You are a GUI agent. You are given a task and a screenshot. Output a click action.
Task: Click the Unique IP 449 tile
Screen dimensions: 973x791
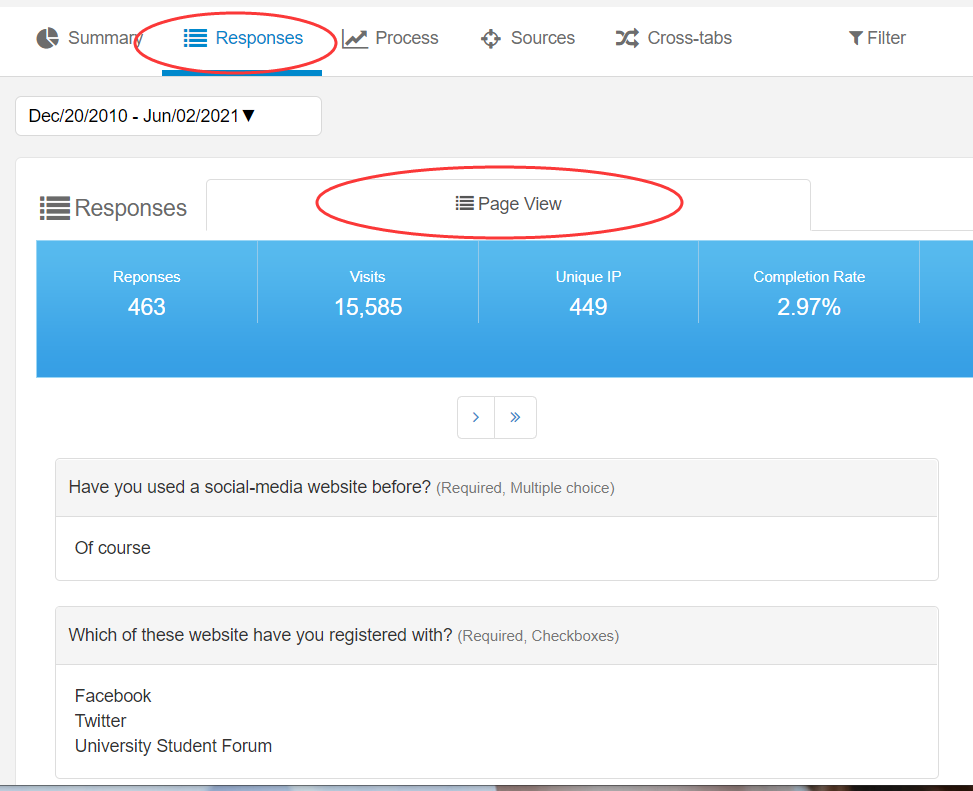tap(588, 294)
